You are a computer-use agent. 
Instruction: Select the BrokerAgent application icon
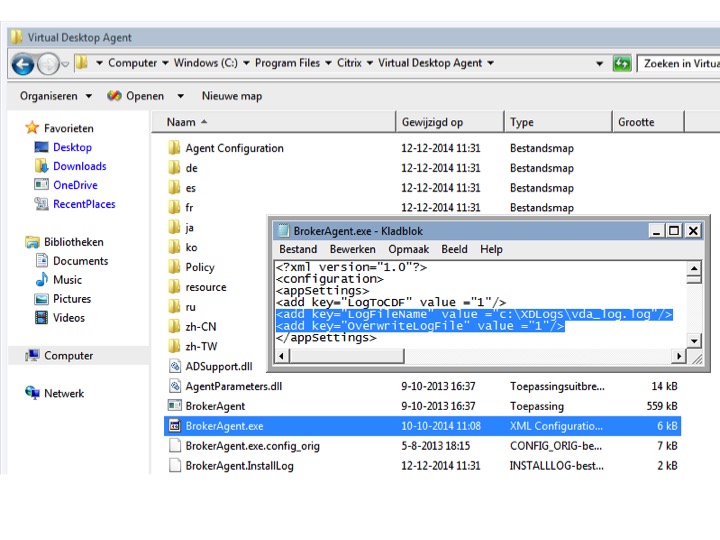pyautogui.click(x=174, y=406)
